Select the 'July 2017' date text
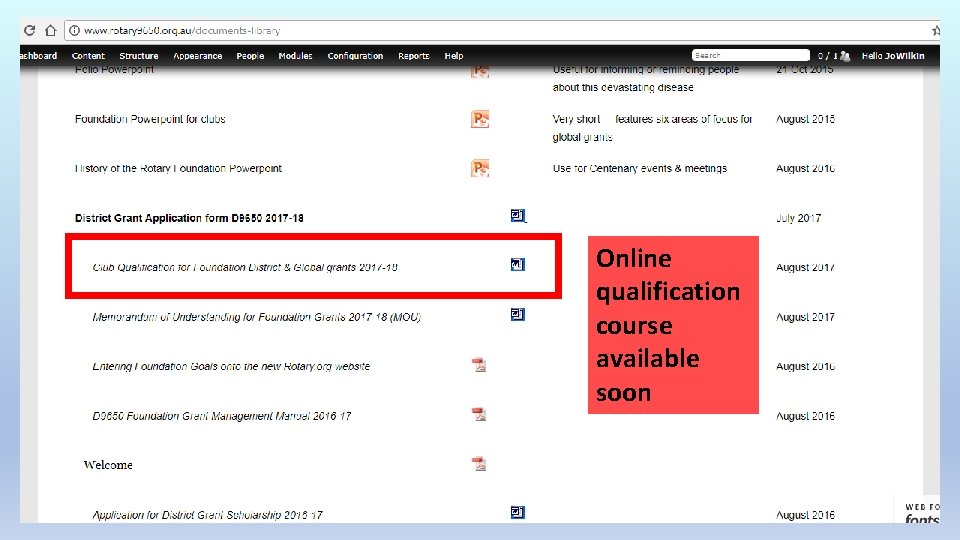The height and width of the screenshot is (540, 960). (x=798, y=218)
